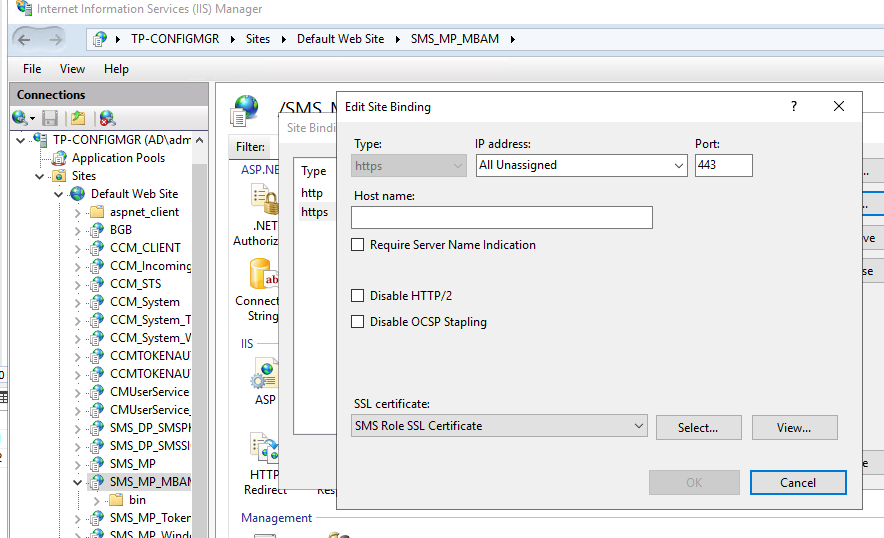Select the bin folder icon under SMS_MP_MBAM

pyautogui.click(x=116, y=500)
